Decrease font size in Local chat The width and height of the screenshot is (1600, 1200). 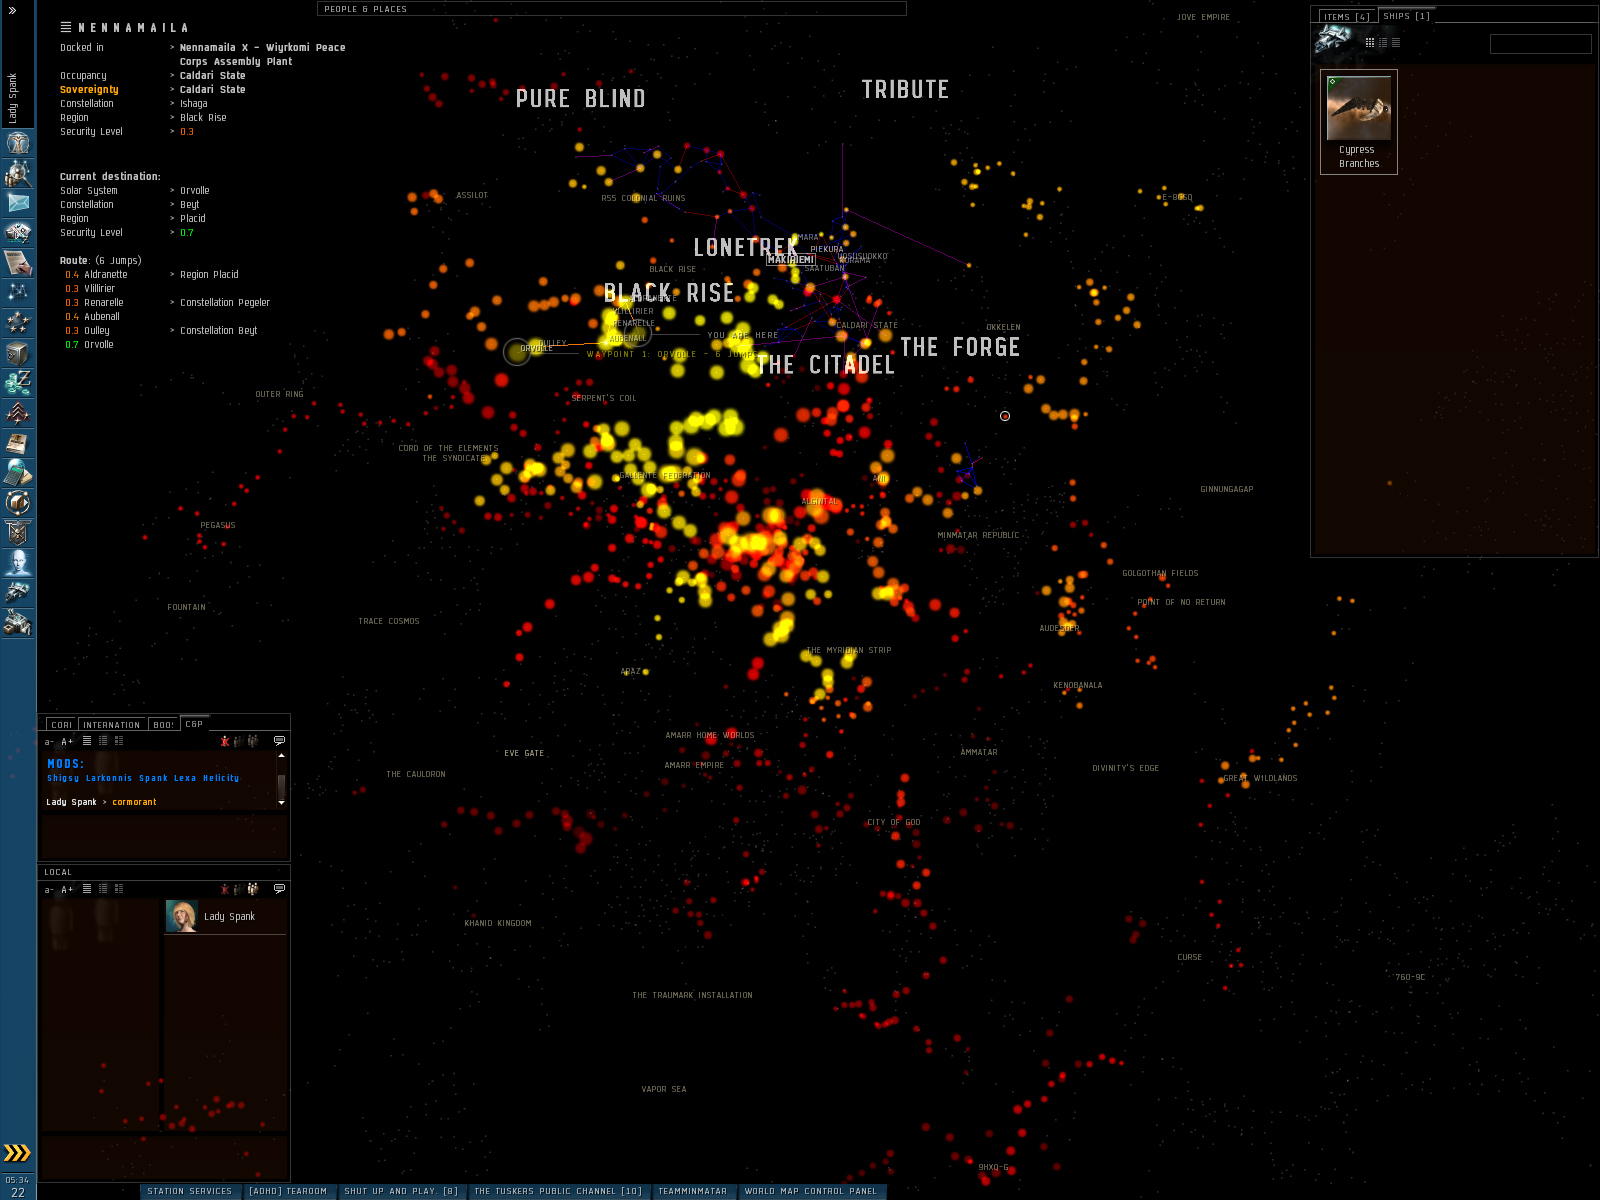click(49, 890)
